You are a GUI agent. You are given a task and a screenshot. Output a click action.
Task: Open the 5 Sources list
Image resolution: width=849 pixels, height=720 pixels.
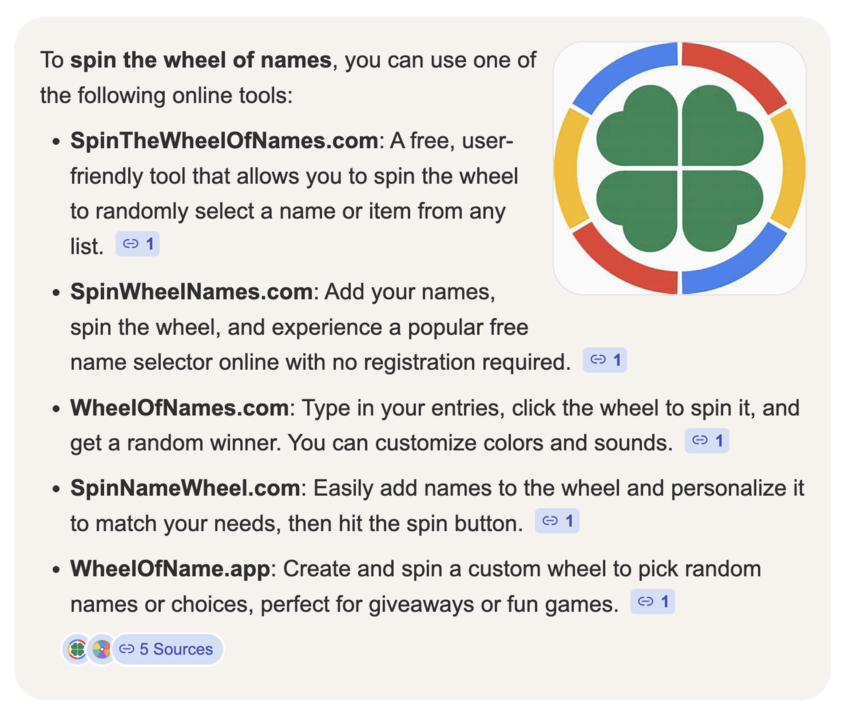(x=168, y=649)
